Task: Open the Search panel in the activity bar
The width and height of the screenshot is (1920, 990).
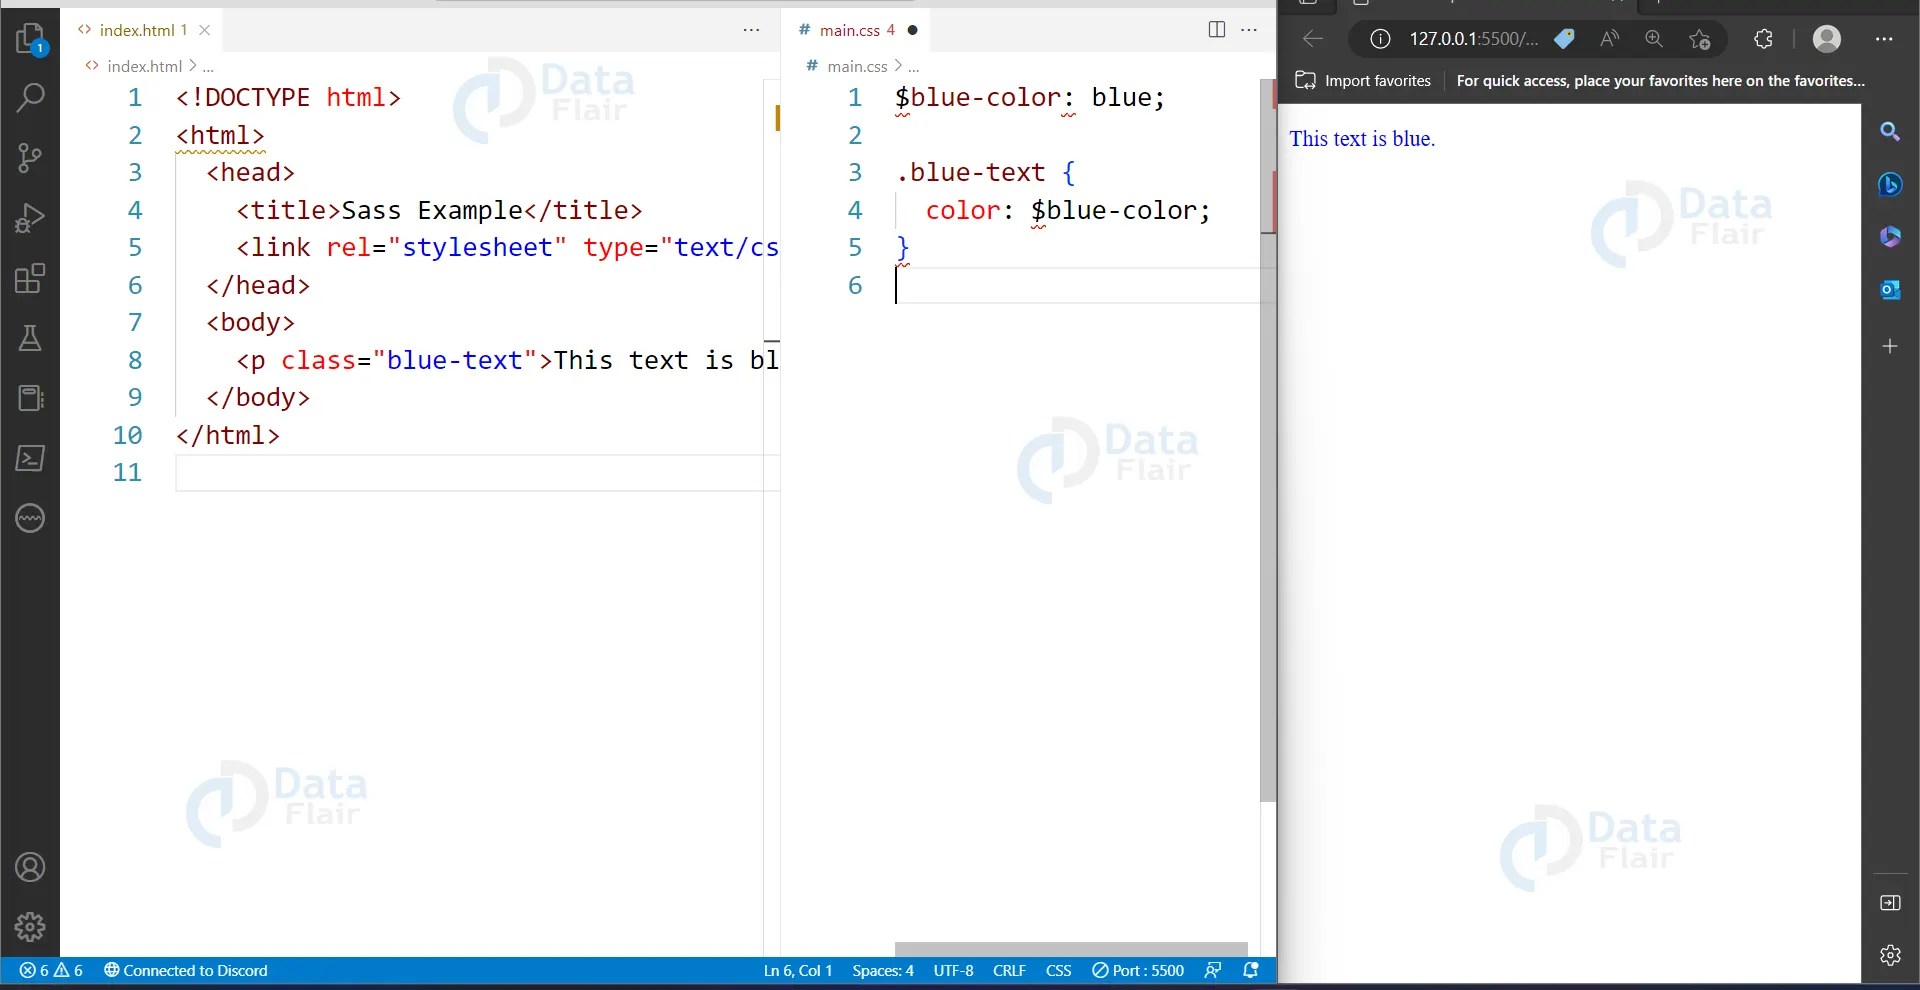Action: (x=30, y=97)
